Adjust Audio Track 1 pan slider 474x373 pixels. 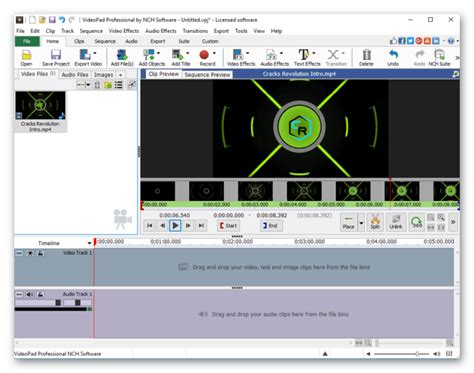coord(77,303)
